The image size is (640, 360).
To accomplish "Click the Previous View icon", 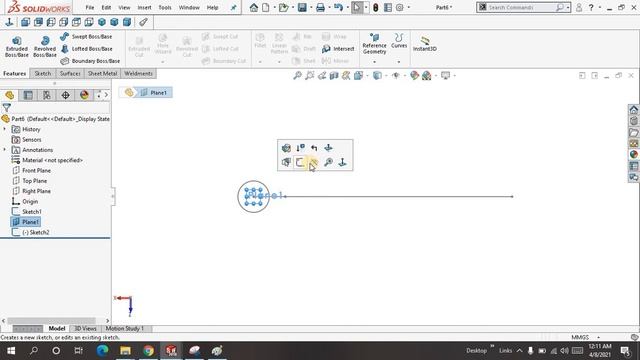I will pyautogui.click(x=322, y=76).
